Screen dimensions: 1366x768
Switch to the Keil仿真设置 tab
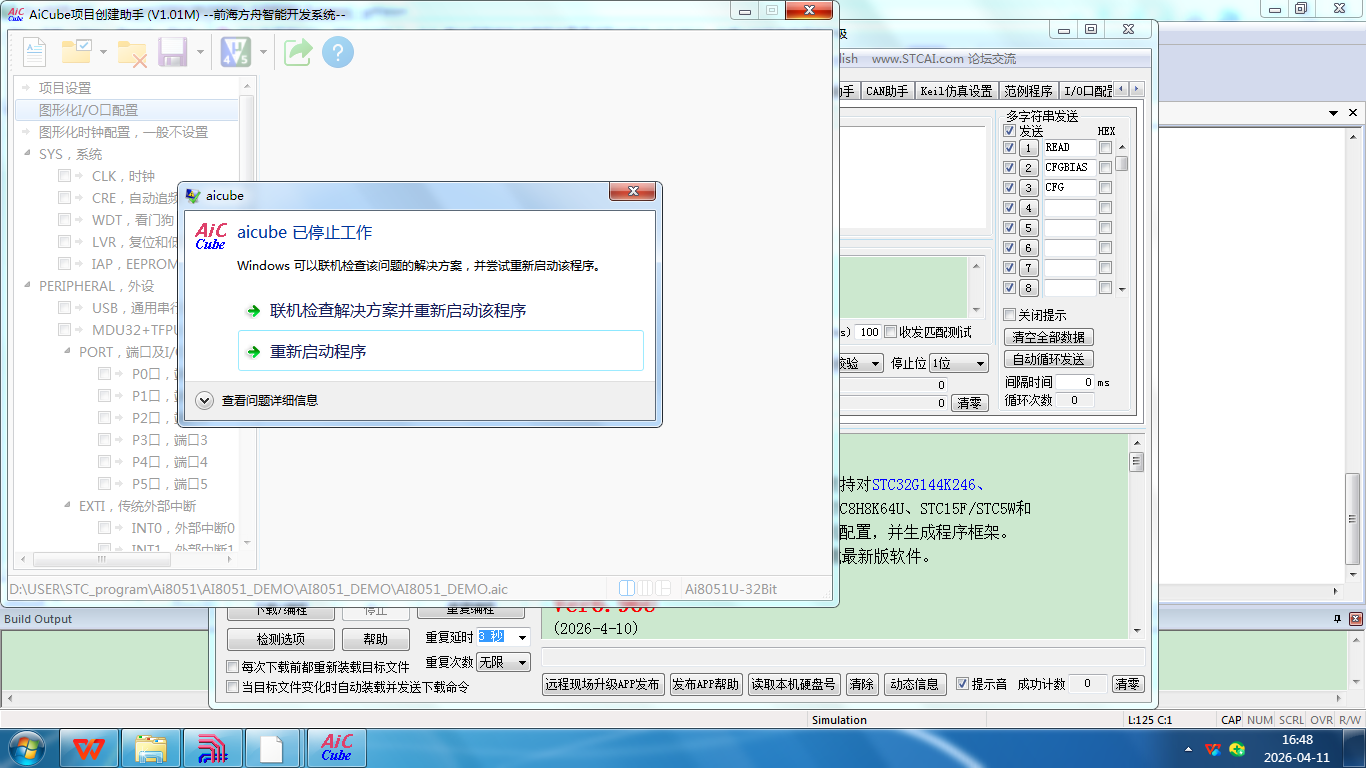[x=956, y=91]
